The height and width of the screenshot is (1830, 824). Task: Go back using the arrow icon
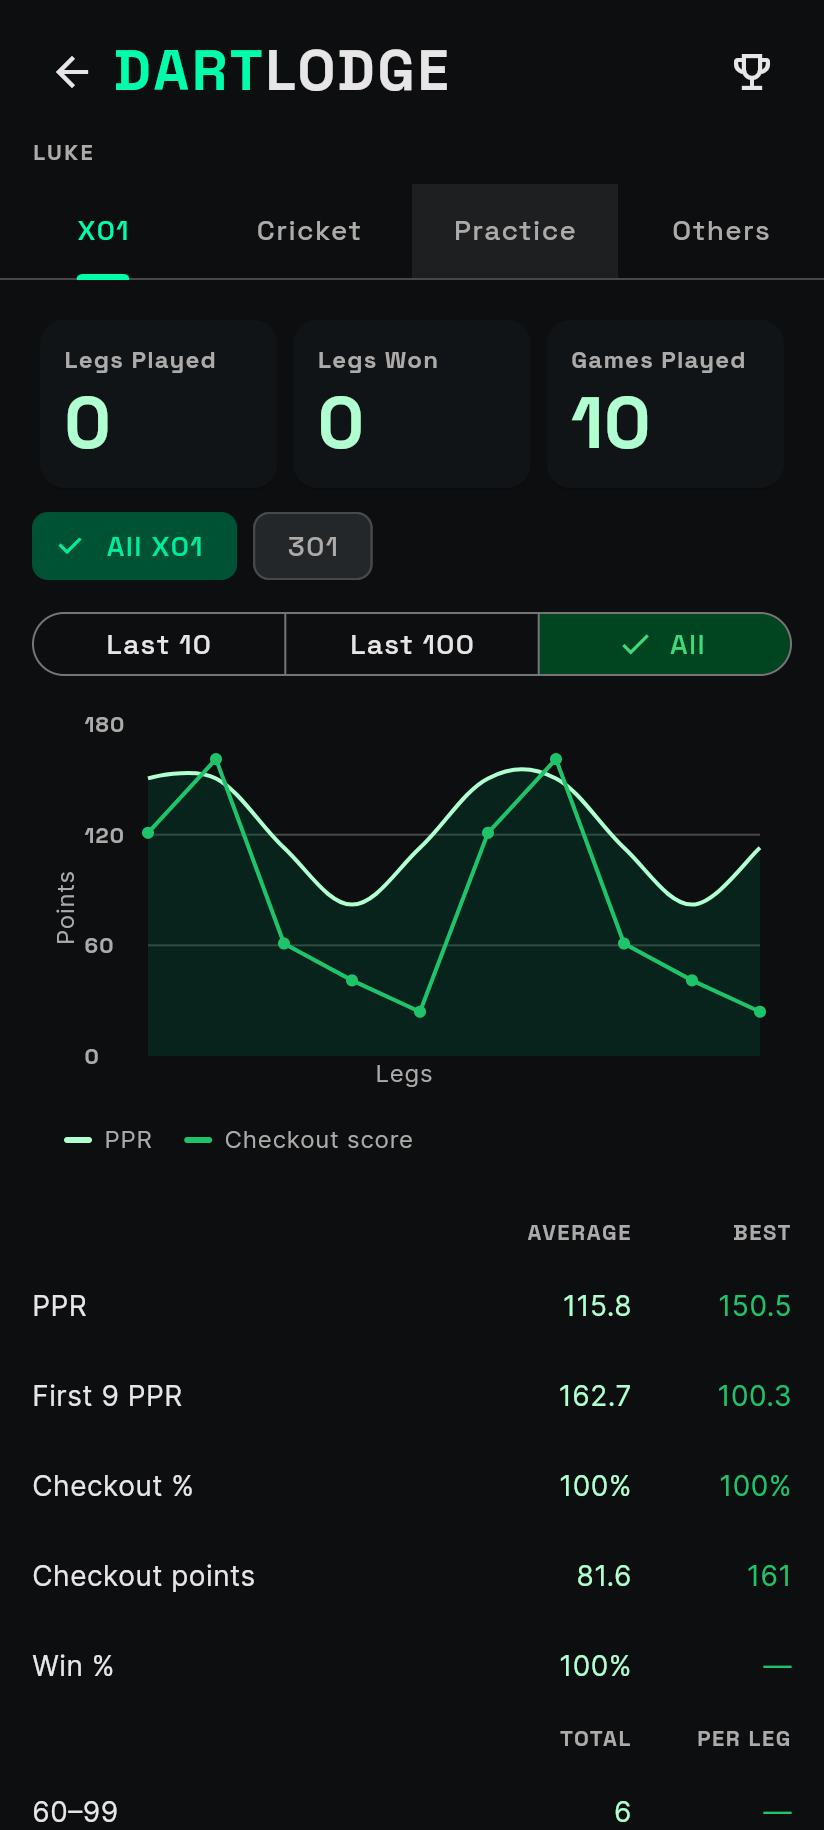[72, 72]
